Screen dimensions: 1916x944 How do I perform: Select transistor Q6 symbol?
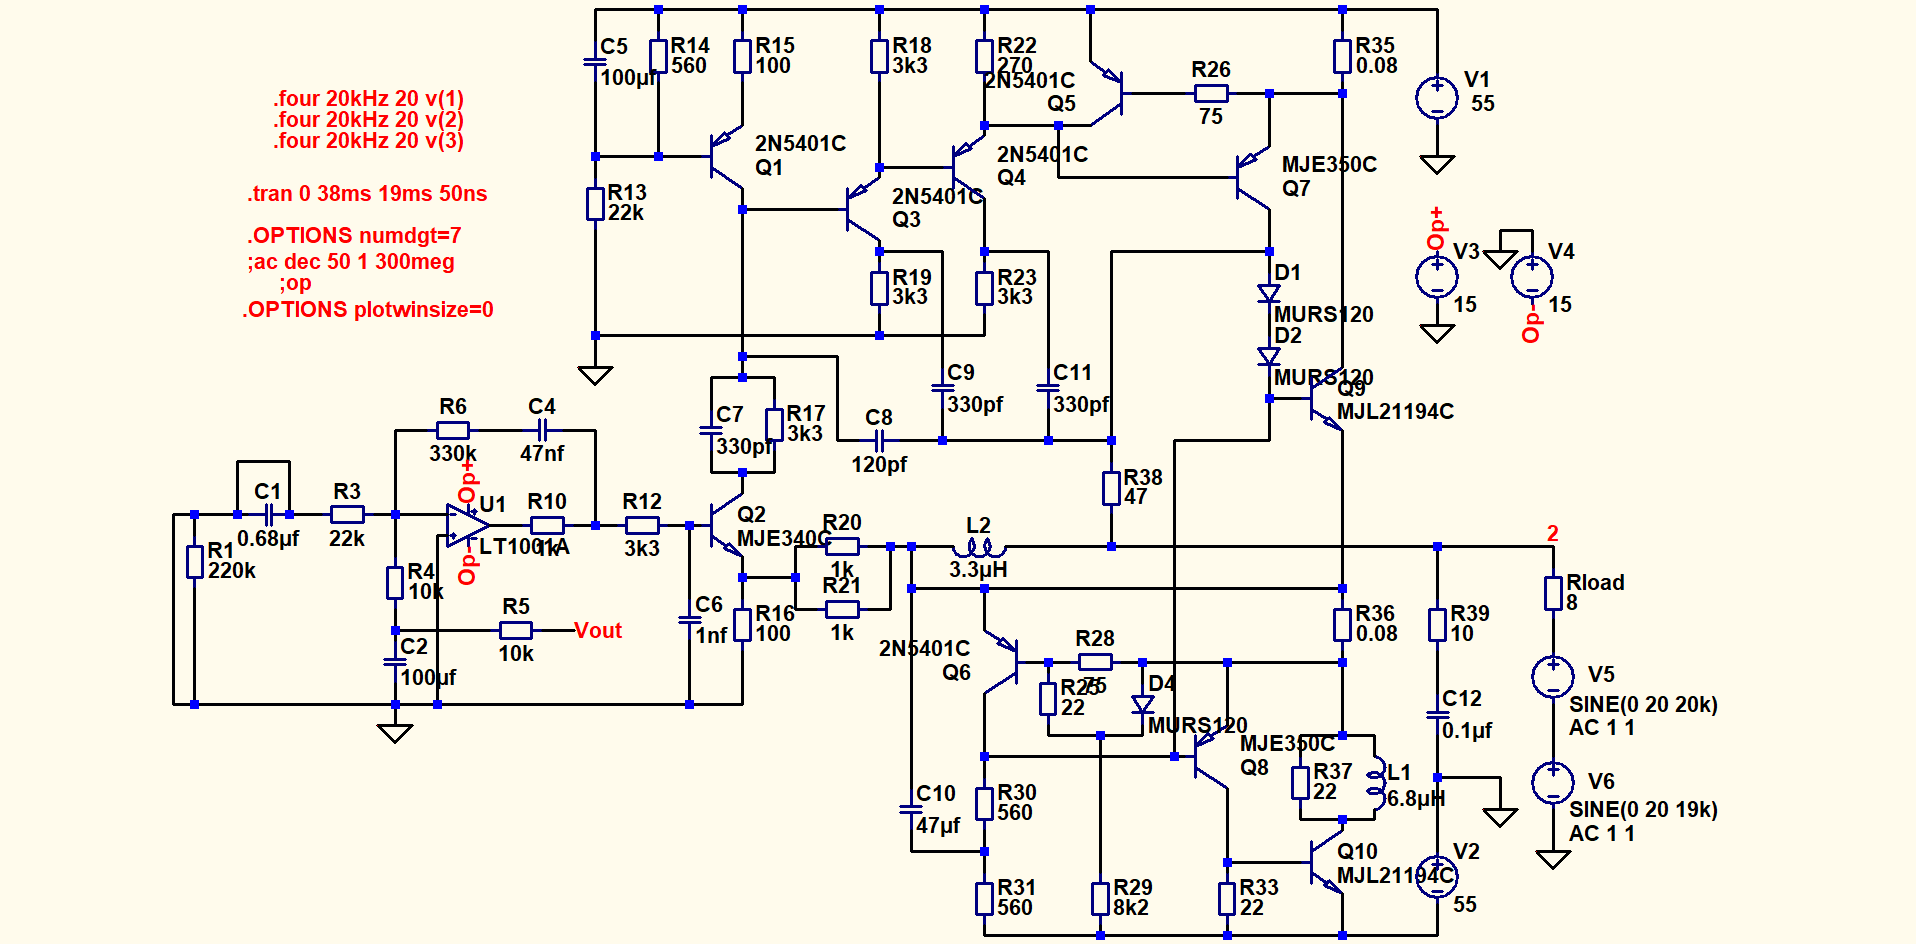pyautogui.click(x=1001, y=662)
